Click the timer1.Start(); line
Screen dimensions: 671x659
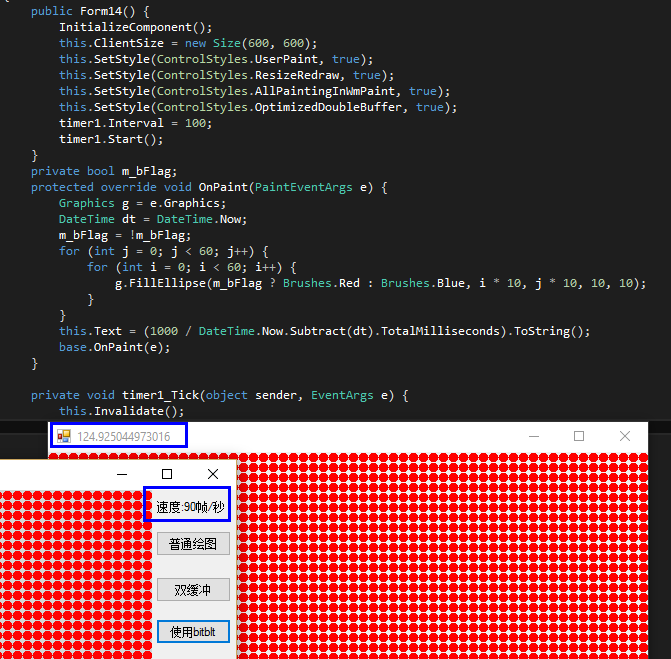pyautogui.click(x=111, y=139)
